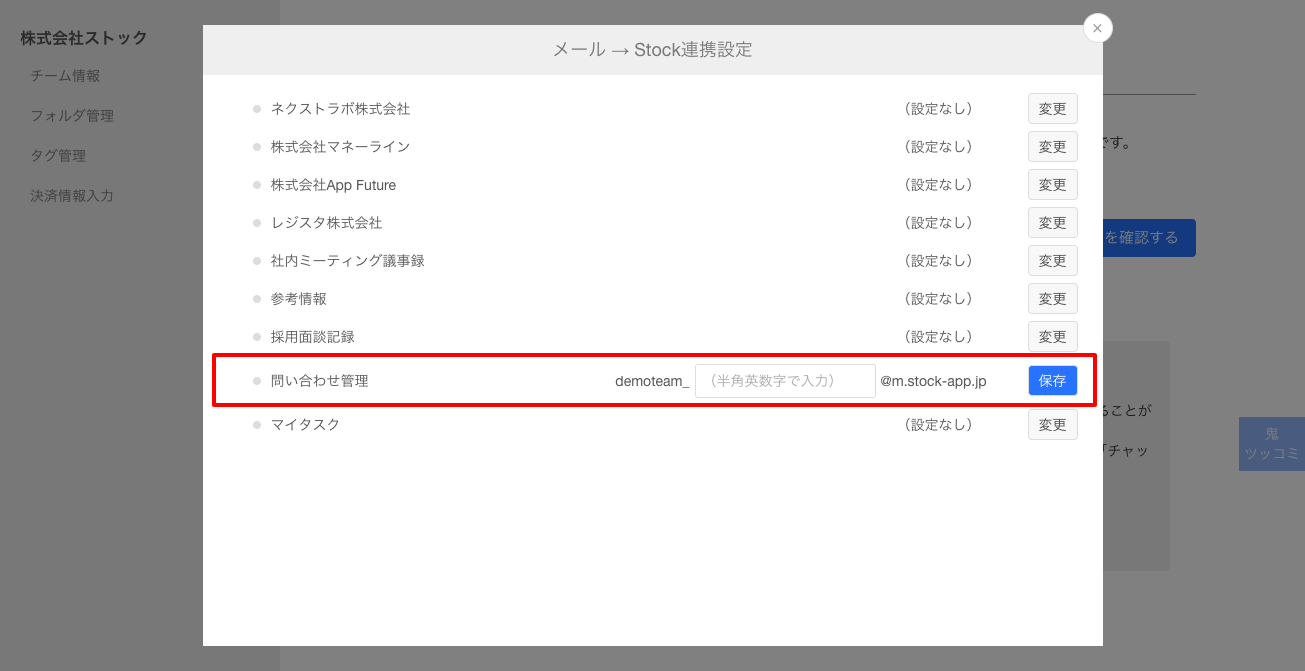The height and width of the screenshot is (671, 1305).
Task: Close the メール → Stock連携設定 dialog
Action: (1097, 28)
